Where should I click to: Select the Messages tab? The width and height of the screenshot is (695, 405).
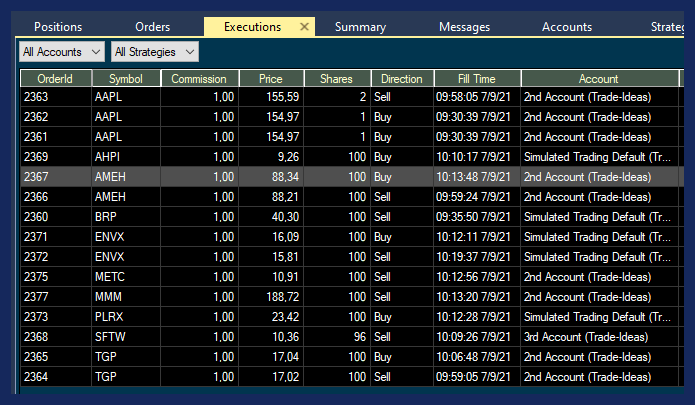pyautogui.click(x=464, y=27)
